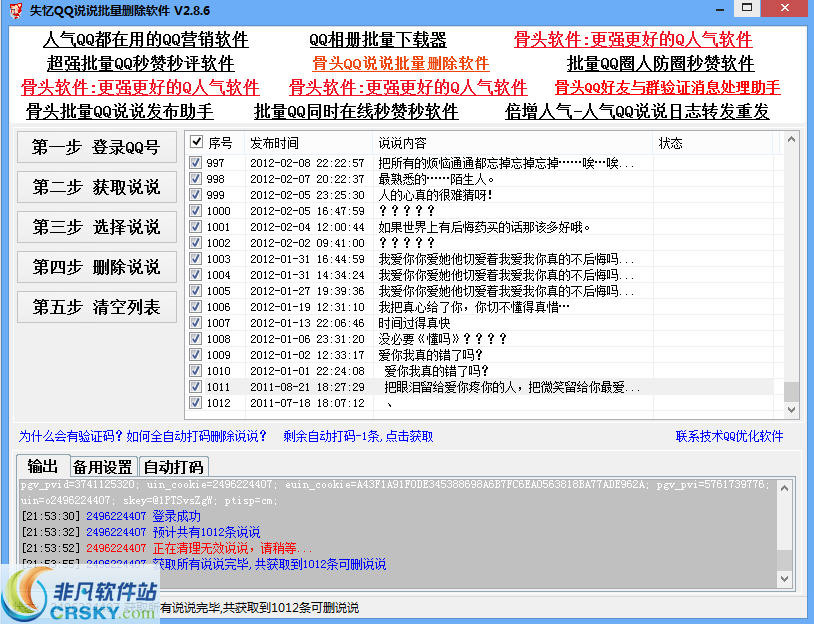Uncheck the checkbox for row 1003

coord(195,259)
